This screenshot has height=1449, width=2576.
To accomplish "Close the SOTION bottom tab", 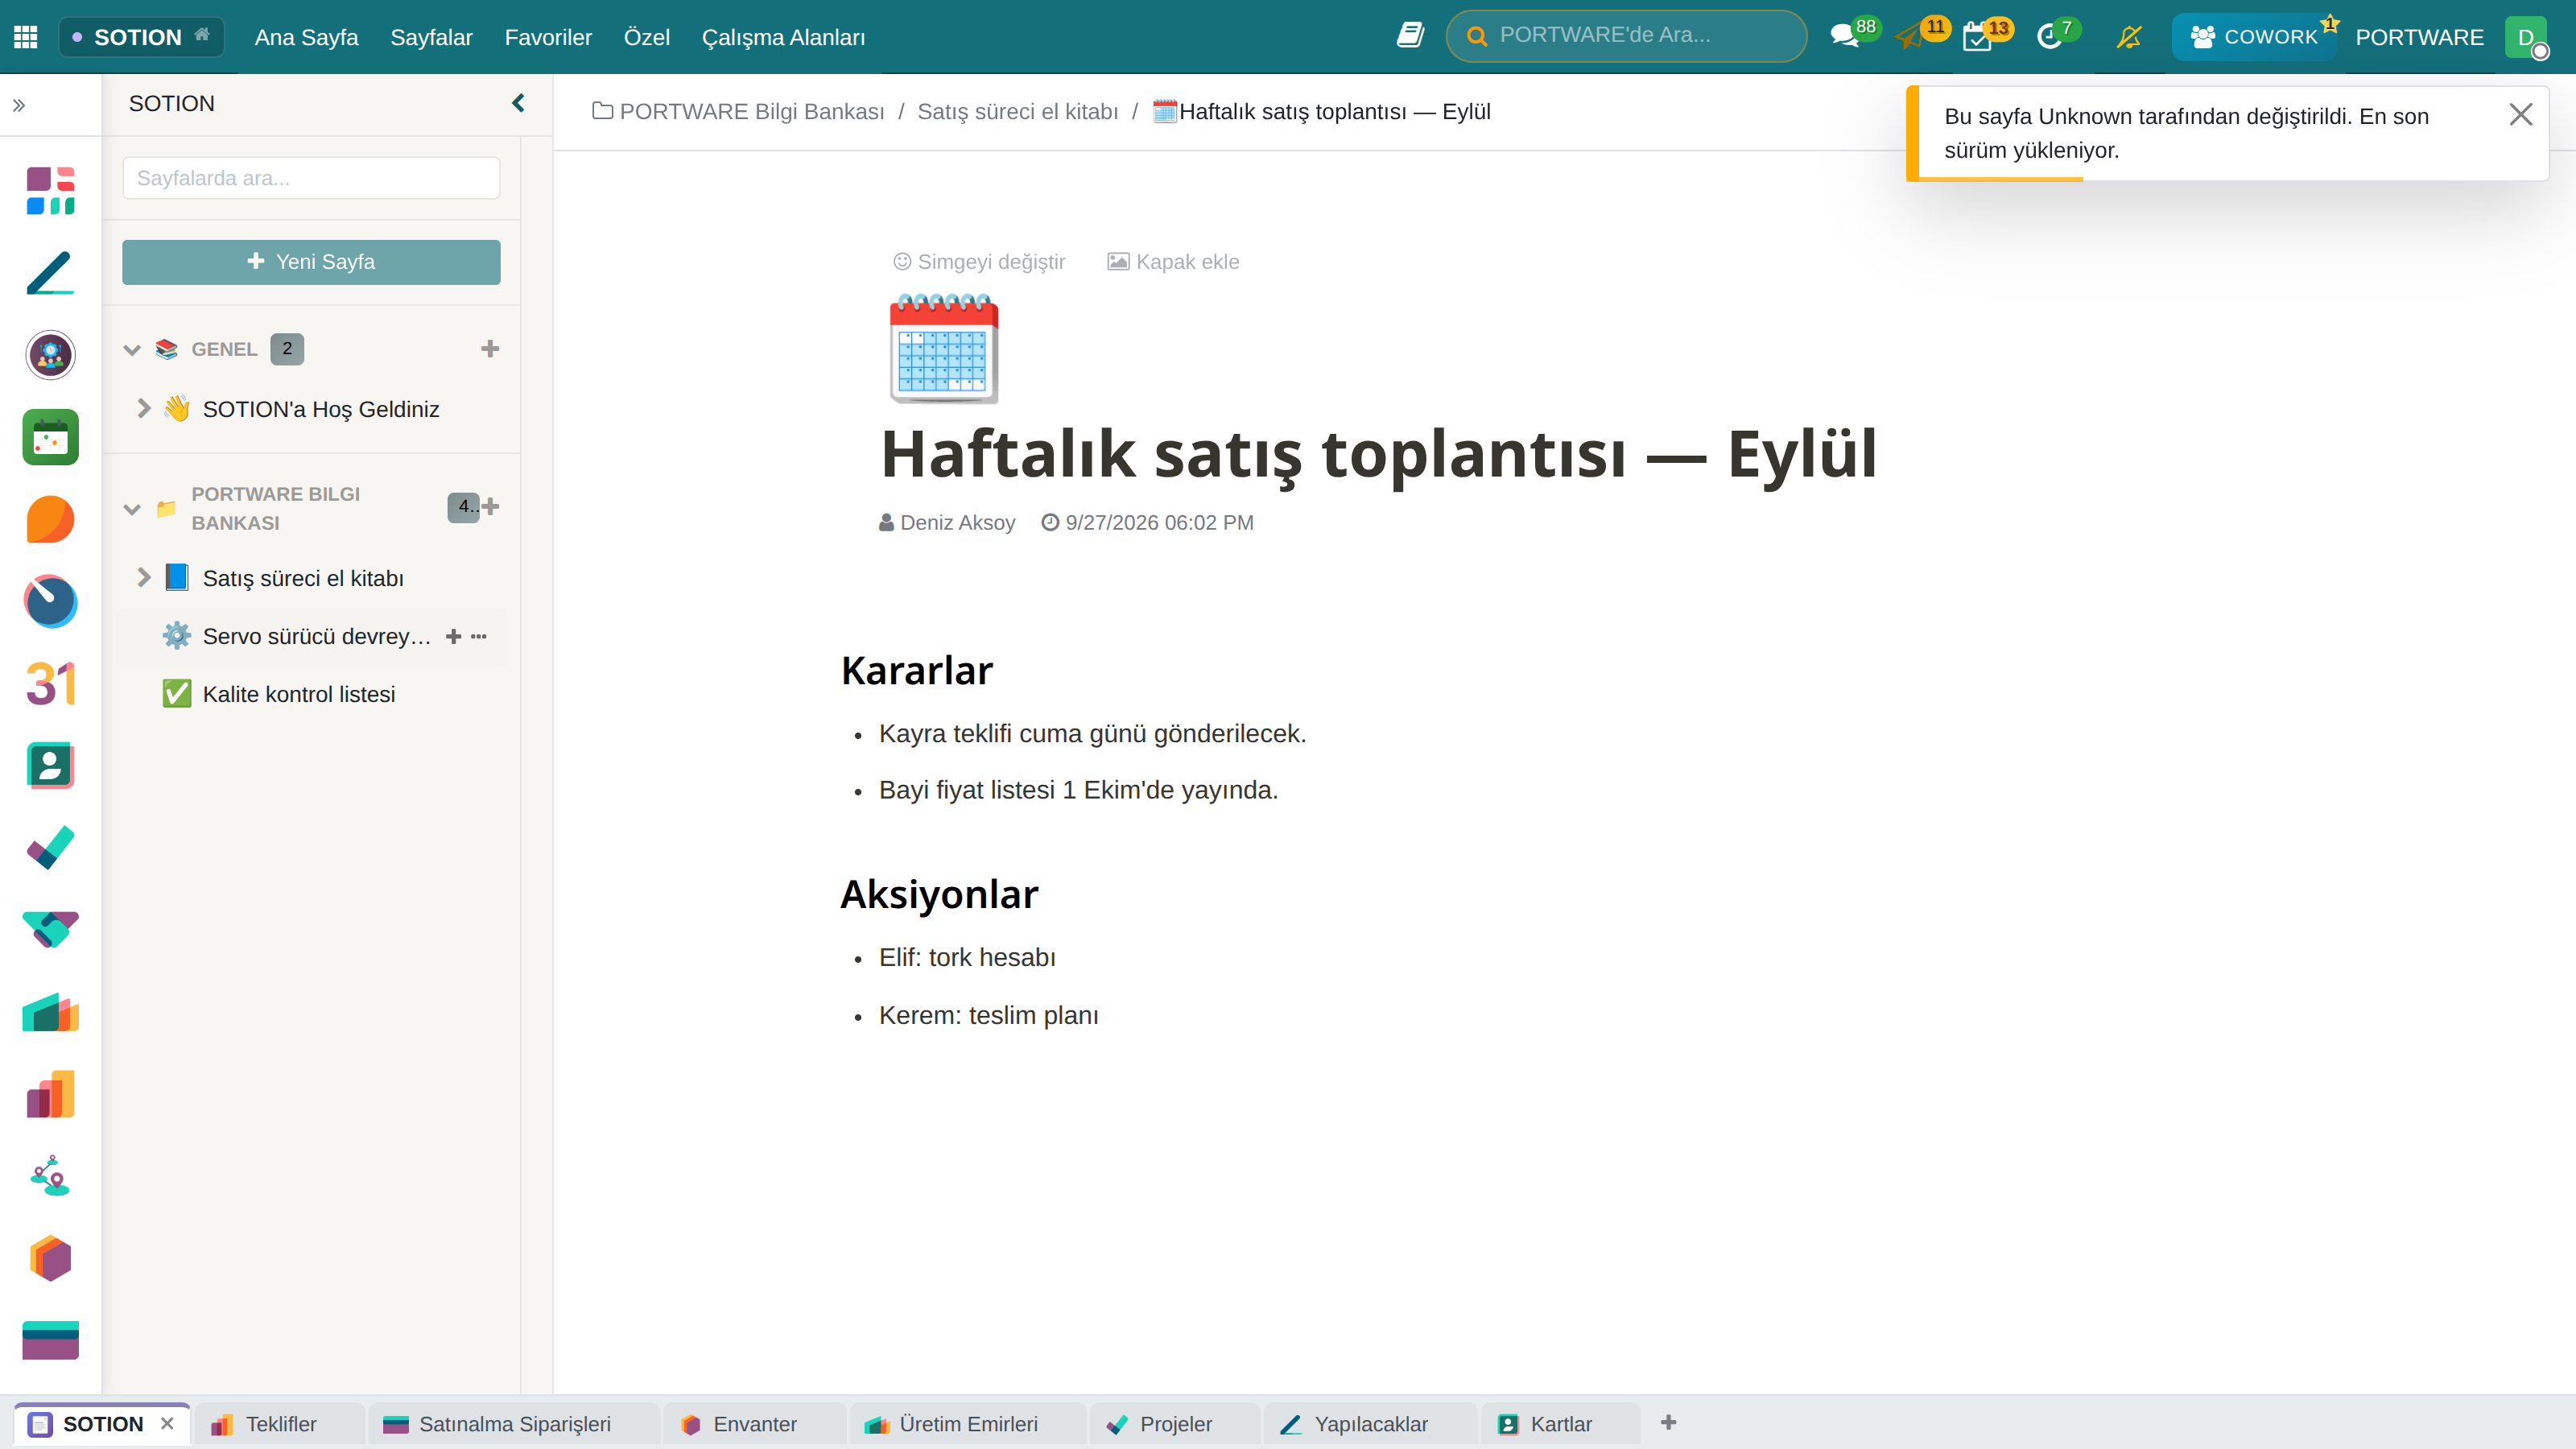I will click(x=167, y=1424).
